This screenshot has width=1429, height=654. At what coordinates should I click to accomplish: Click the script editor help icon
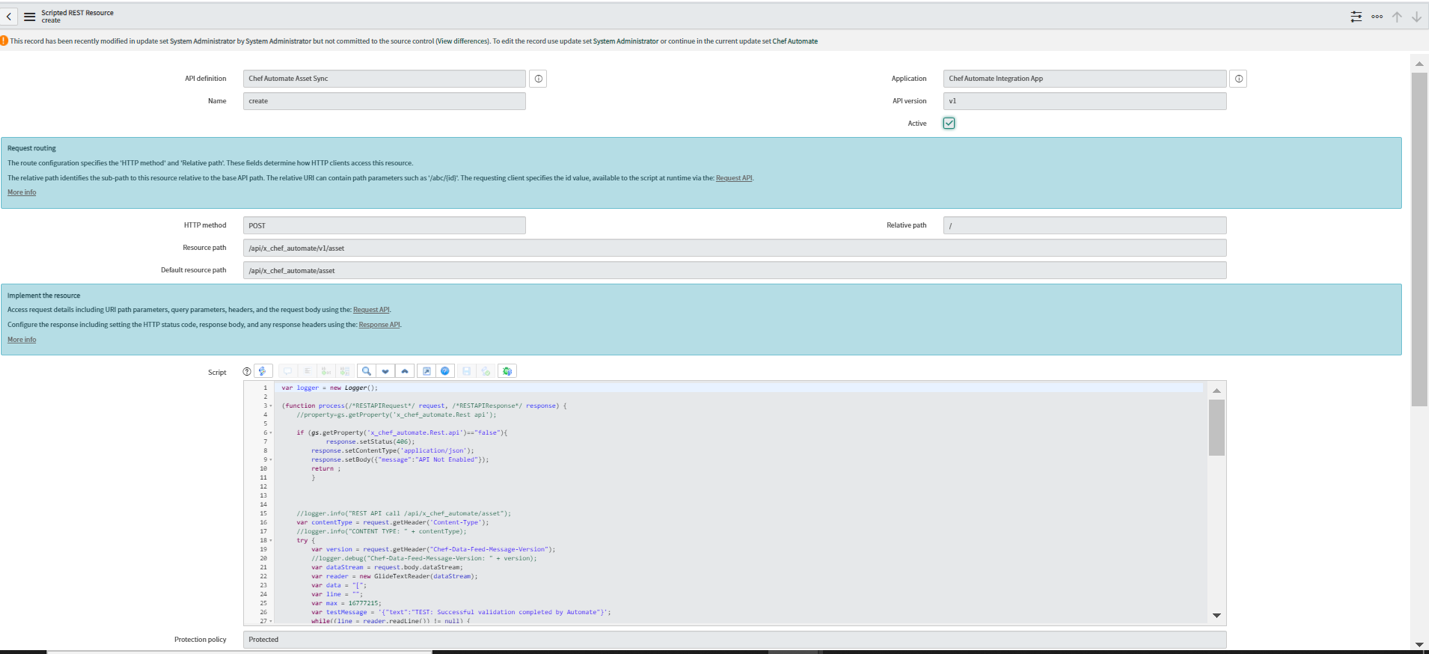(x=446, y=371)
